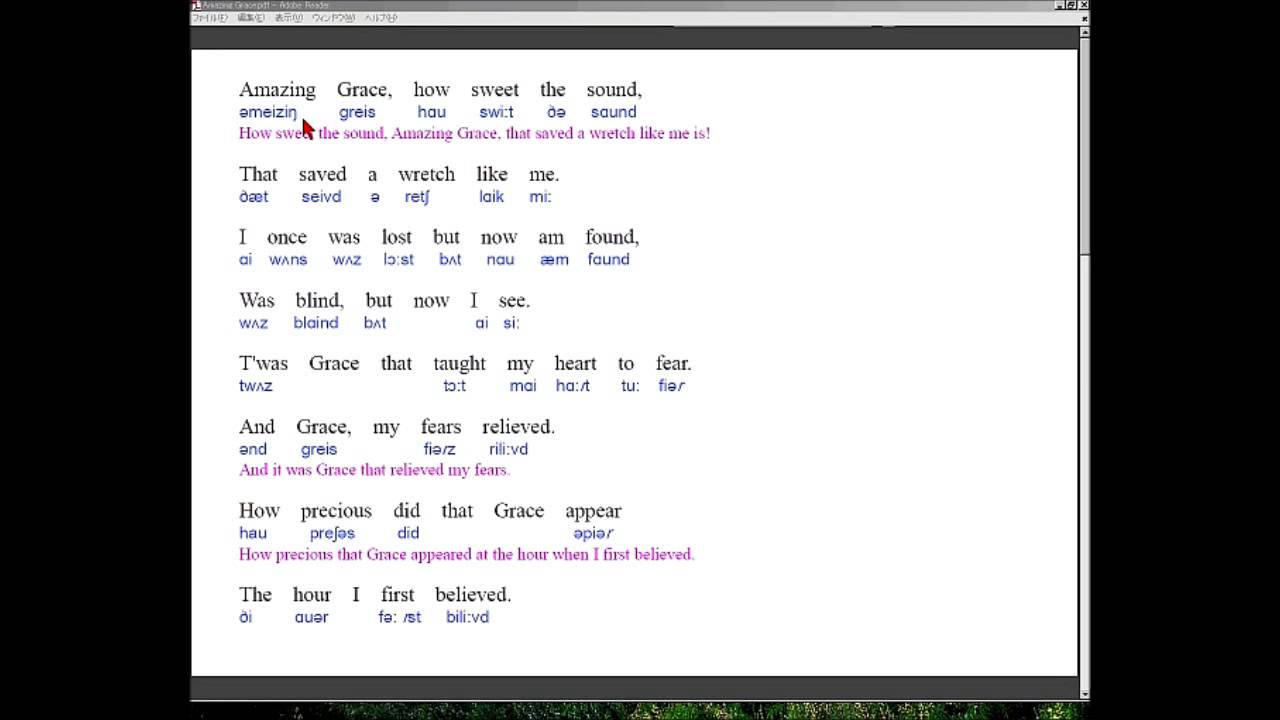This screenshot has width=1280, height=720.
Task: Click the phonetic text "rili:vd"
Action: pos(508,449)
